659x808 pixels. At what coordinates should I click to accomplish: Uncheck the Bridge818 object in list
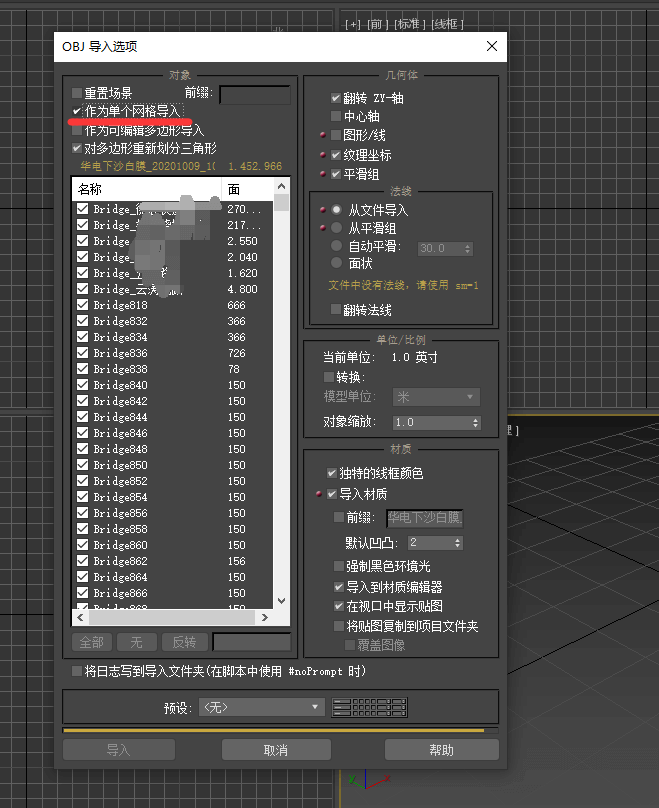(x=82, y=305)
